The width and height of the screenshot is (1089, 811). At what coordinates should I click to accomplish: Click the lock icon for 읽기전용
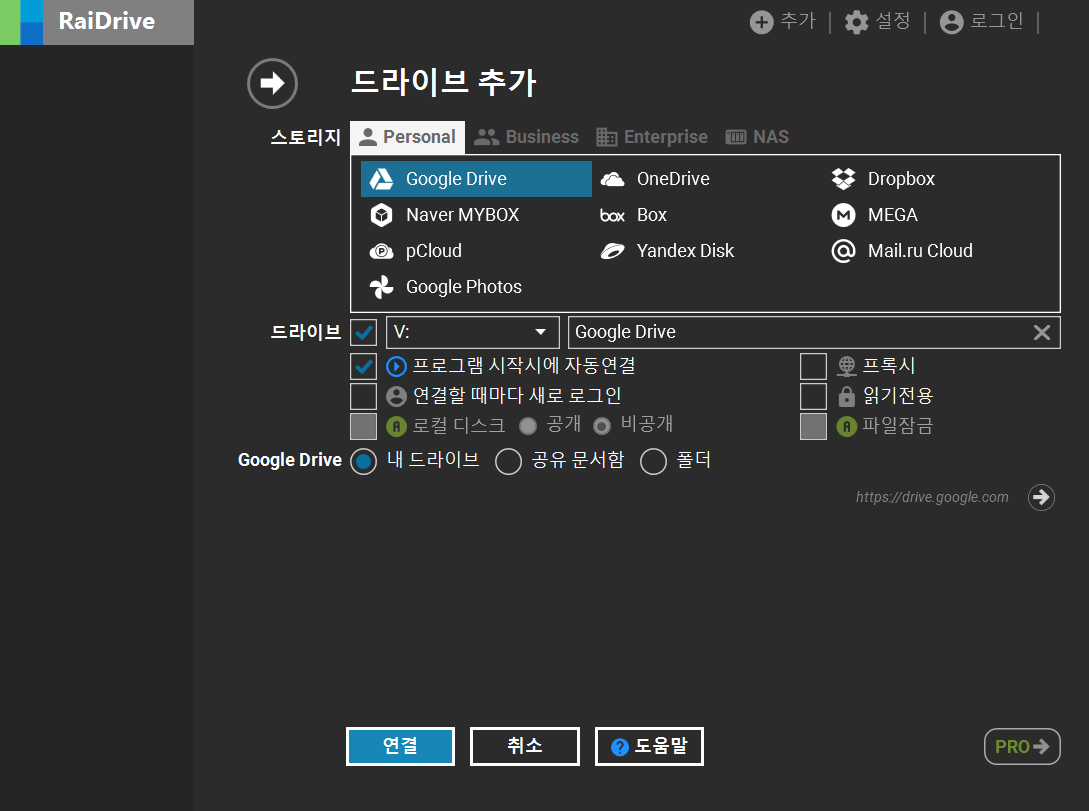846,396
